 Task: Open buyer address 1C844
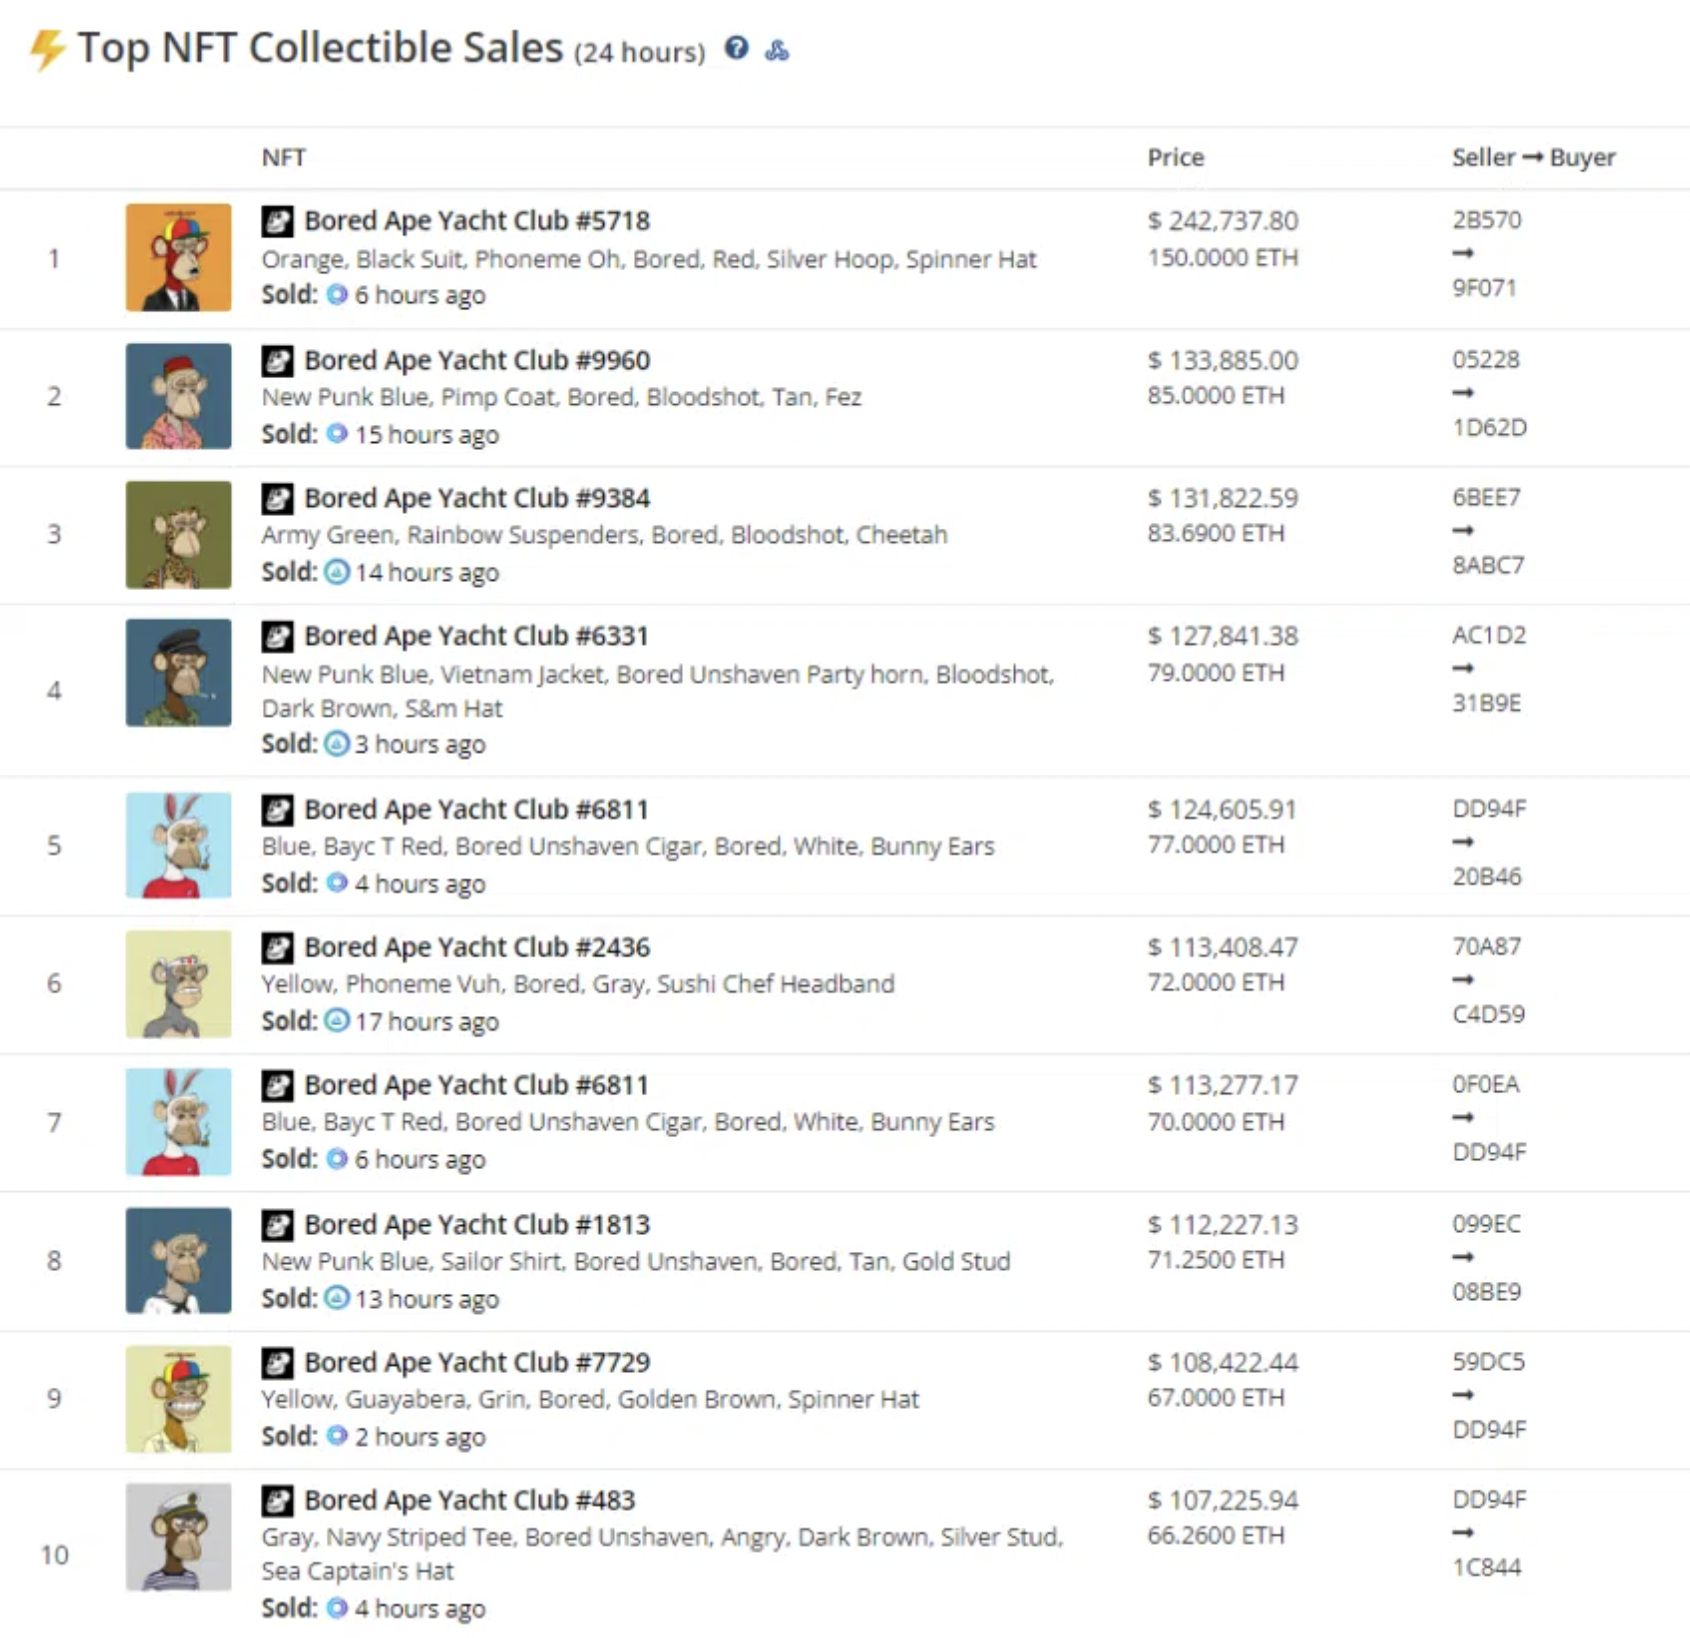pyautogui.click(x=1486, y=1567)
